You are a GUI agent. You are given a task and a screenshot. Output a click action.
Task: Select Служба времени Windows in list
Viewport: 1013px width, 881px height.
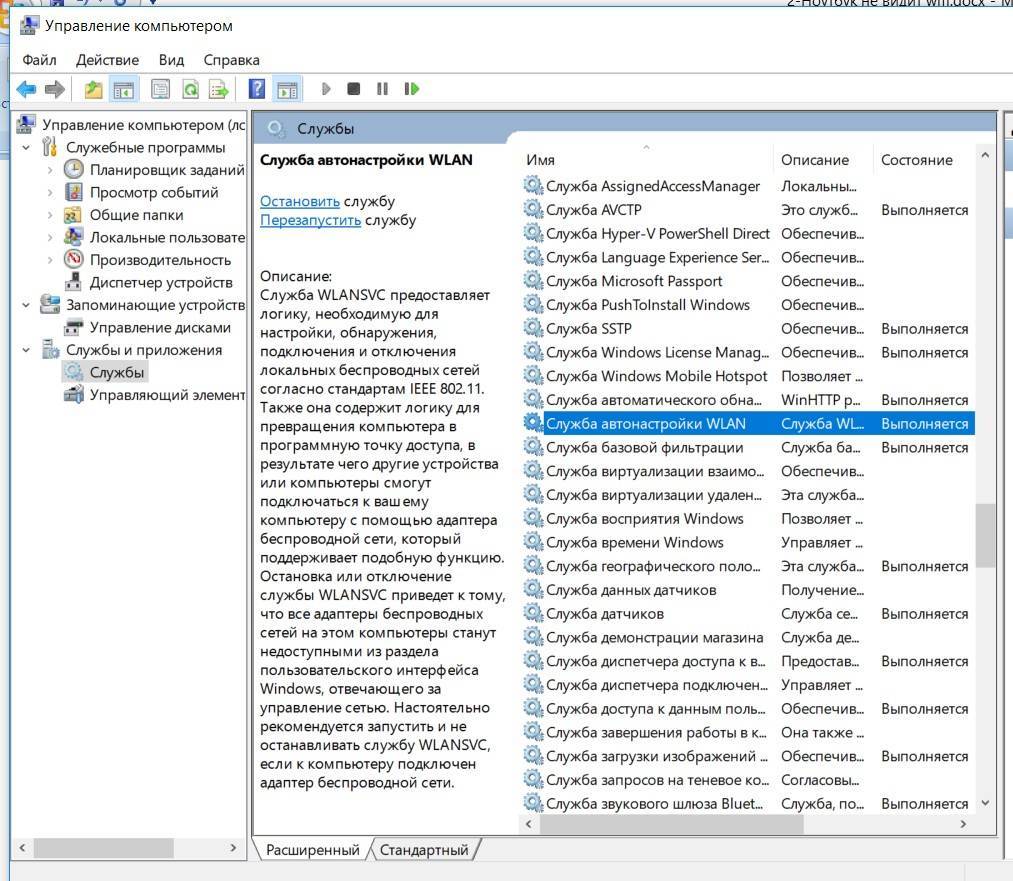pos(634,542)
